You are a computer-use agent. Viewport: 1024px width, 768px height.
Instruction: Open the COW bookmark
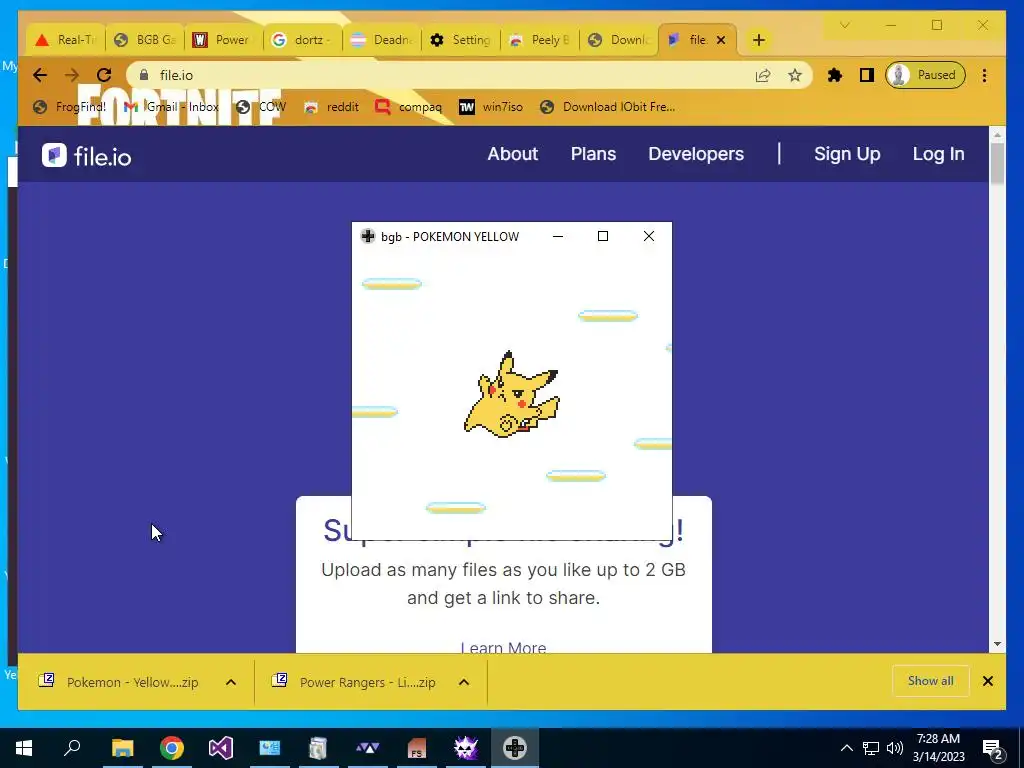pos(261,106)
